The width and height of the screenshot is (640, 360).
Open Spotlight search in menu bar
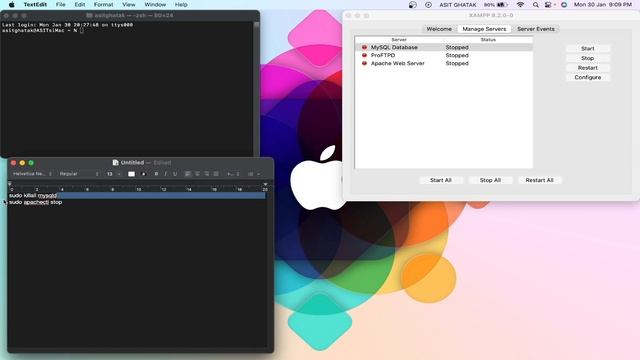click(536, 5)
